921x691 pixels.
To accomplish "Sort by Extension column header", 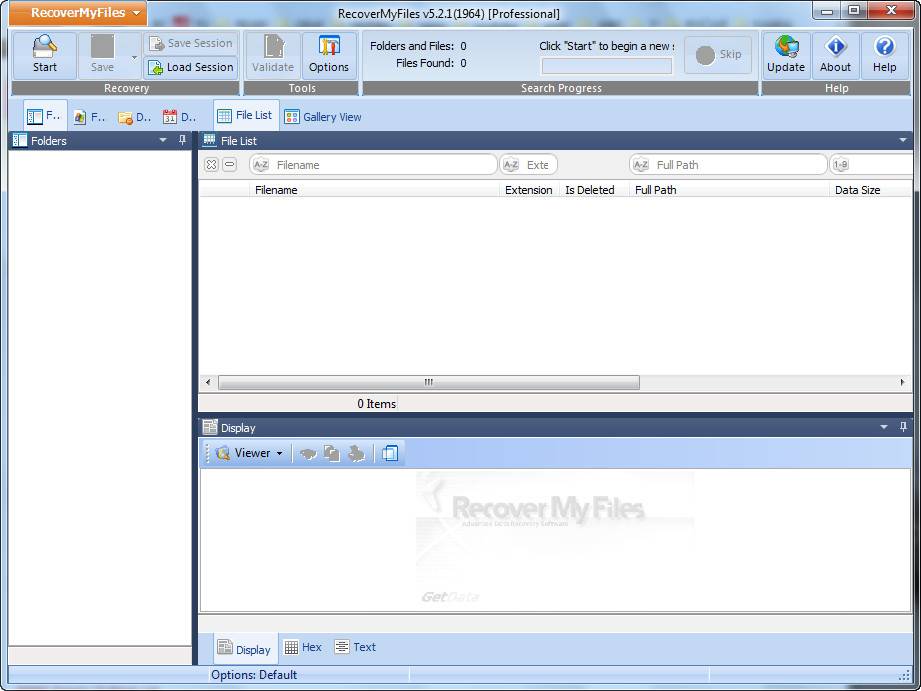I will click(x=529, y=190).
